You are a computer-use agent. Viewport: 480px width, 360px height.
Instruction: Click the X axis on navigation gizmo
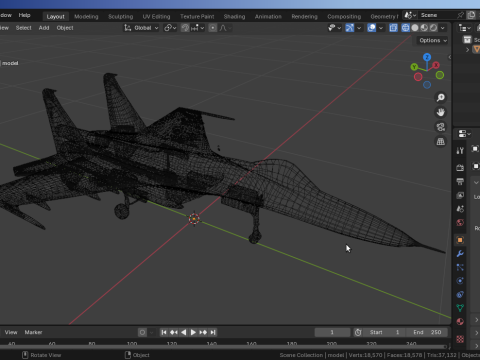tap(436, 65)
